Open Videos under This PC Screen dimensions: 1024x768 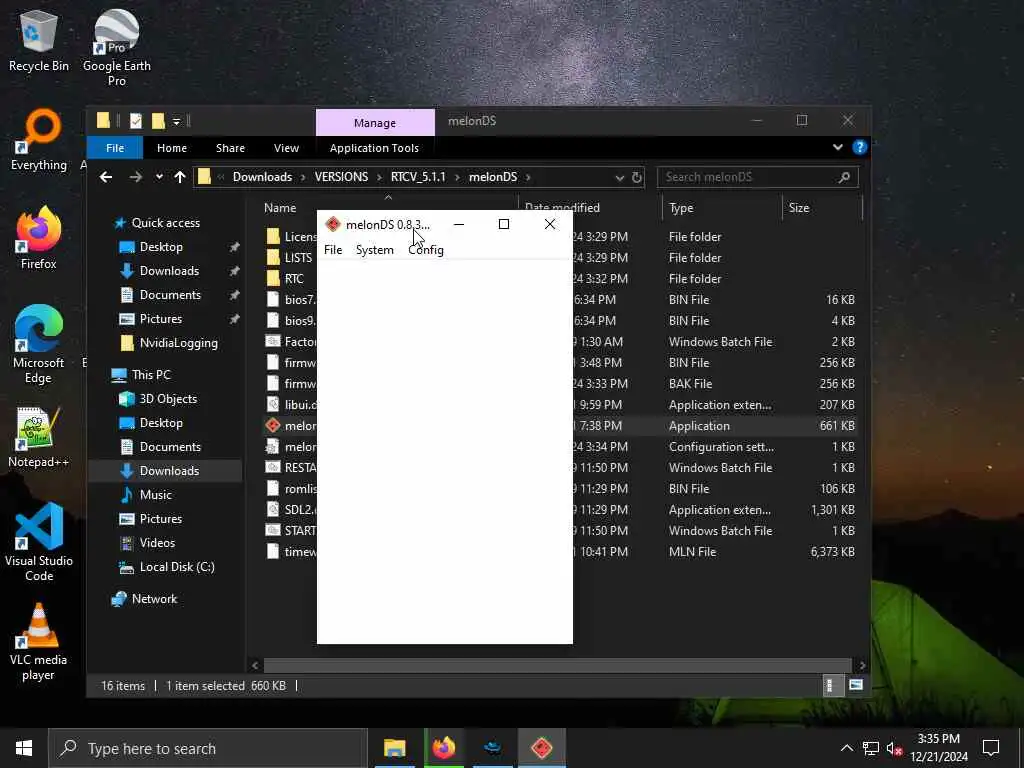point(157,543)
